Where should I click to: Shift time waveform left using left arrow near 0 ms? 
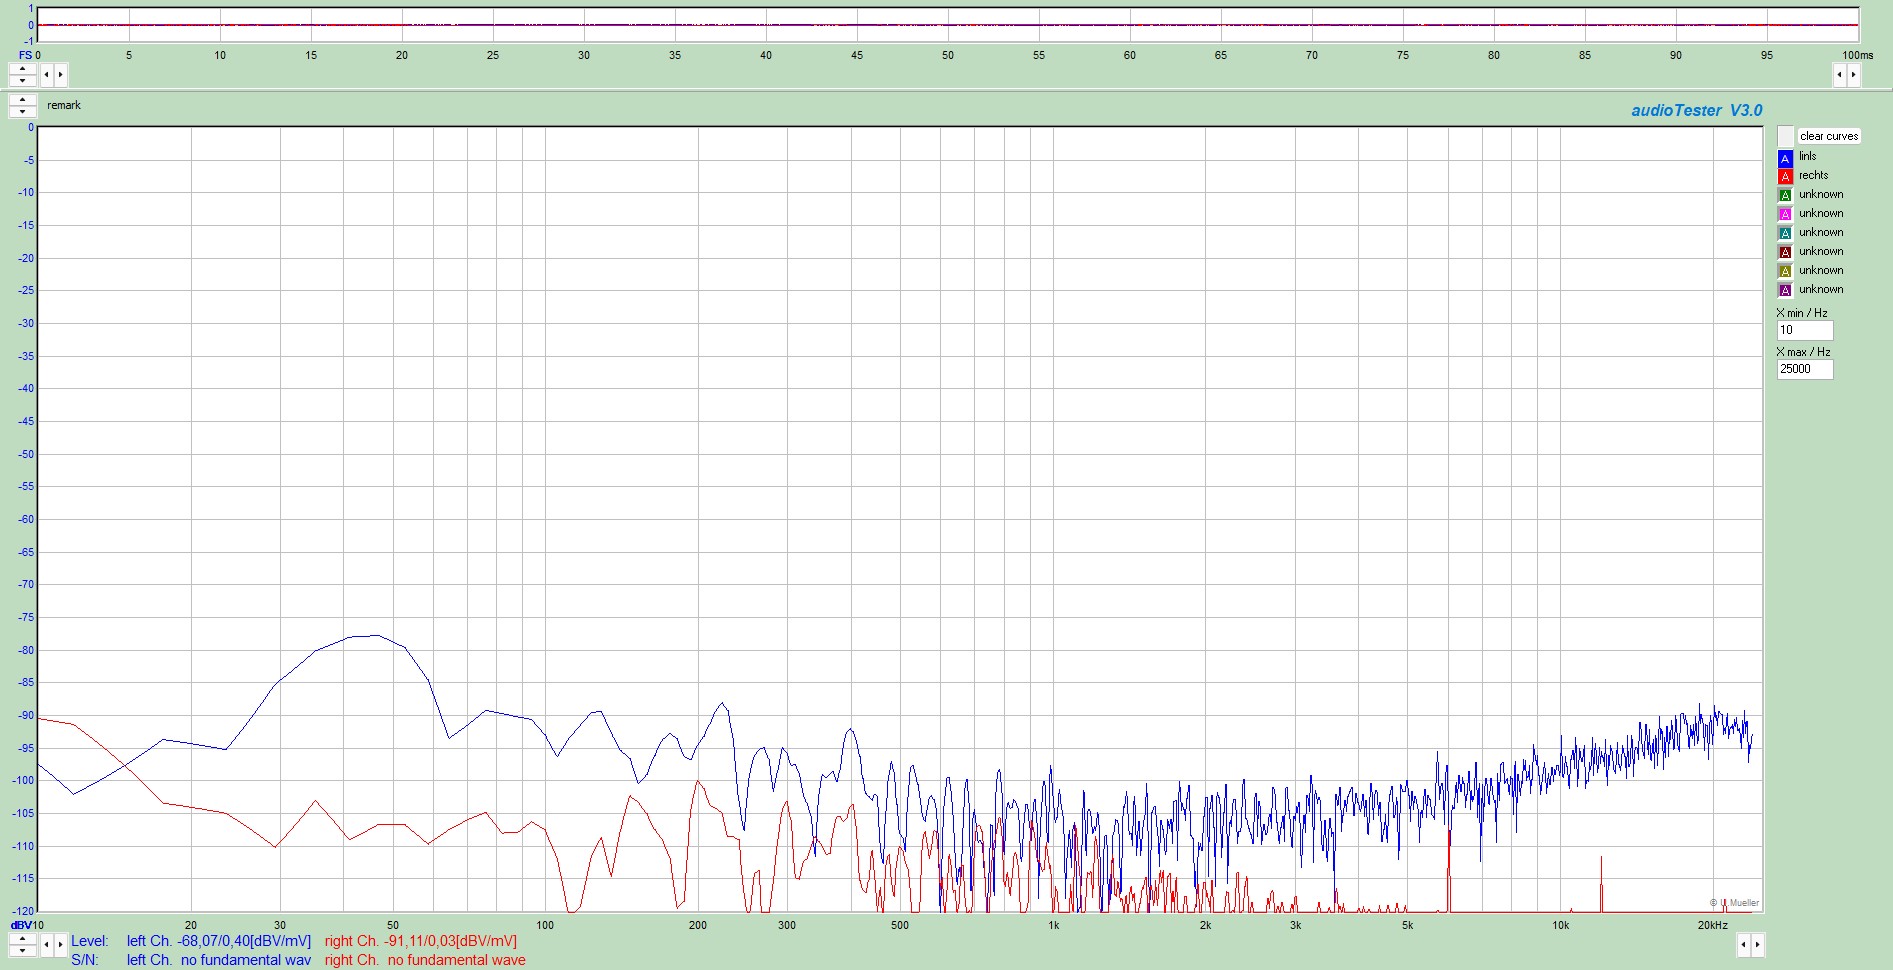46,74
